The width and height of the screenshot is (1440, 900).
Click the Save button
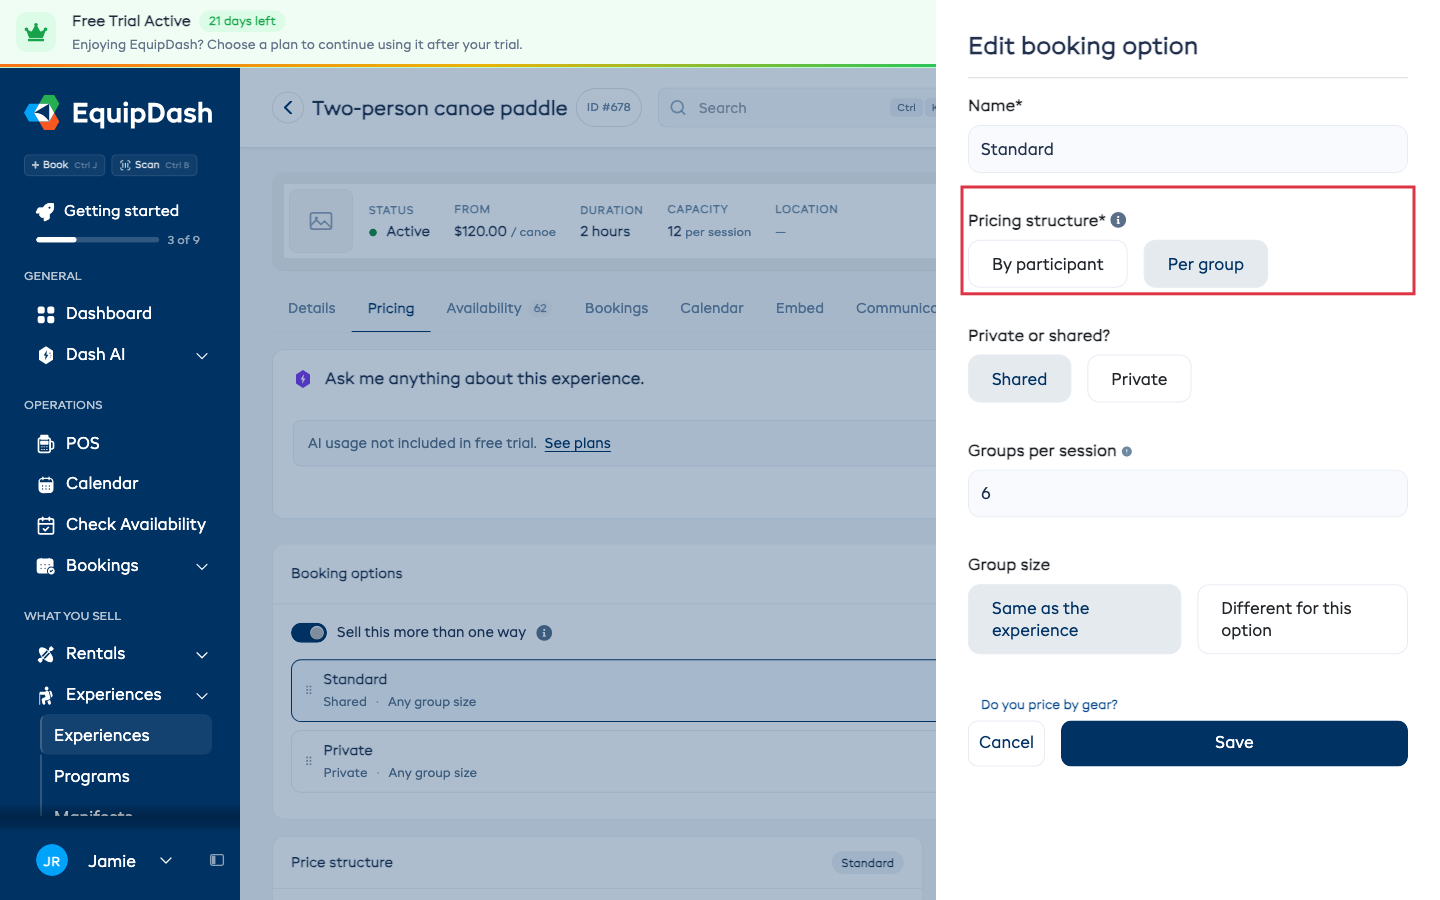(x=1234, y=743)
